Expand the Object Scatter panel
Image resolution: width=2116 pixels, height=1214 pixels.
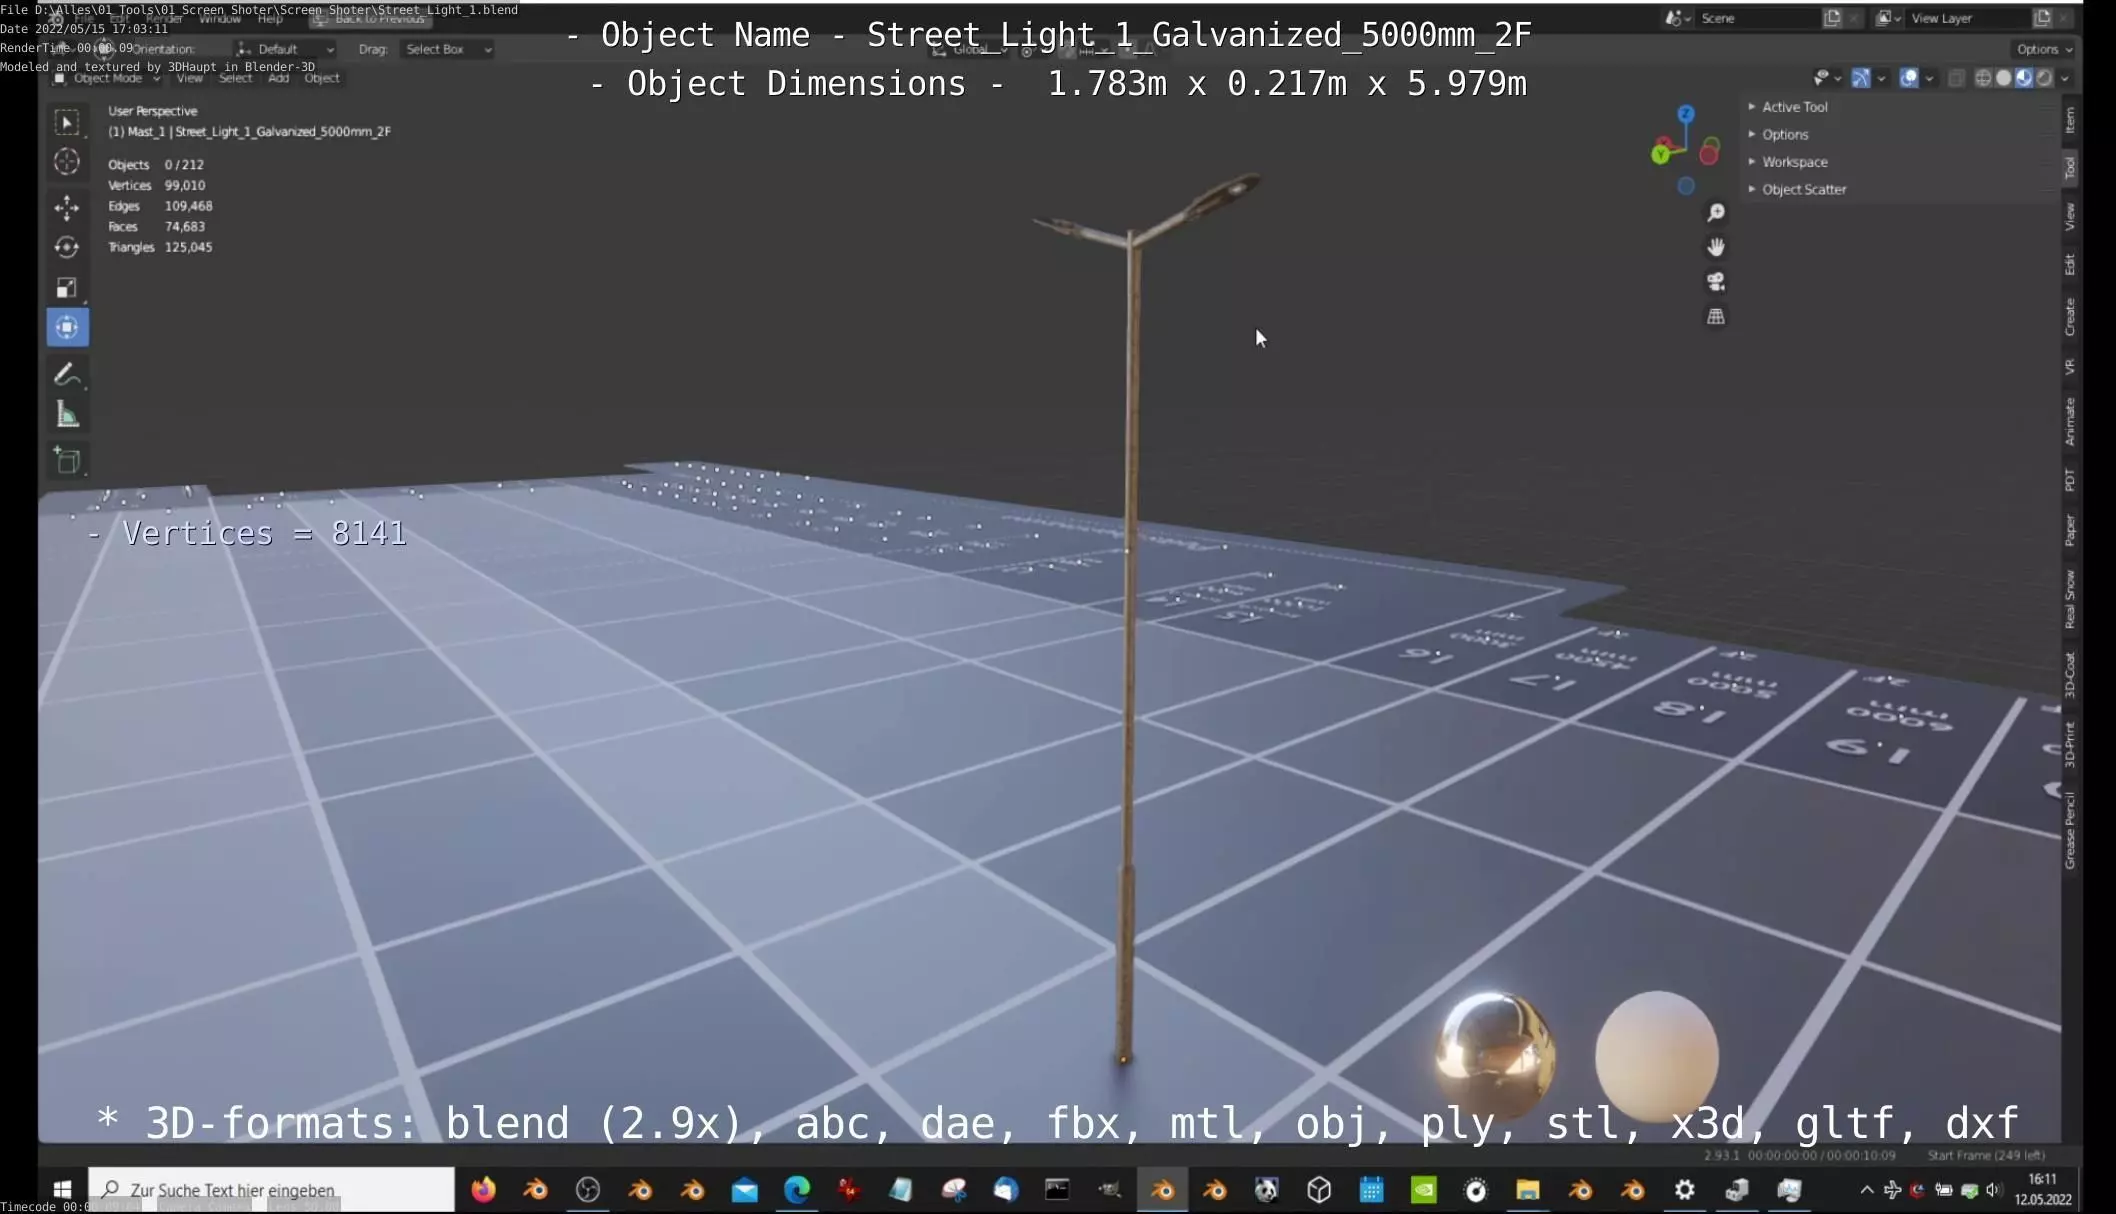click(1803, 189)
